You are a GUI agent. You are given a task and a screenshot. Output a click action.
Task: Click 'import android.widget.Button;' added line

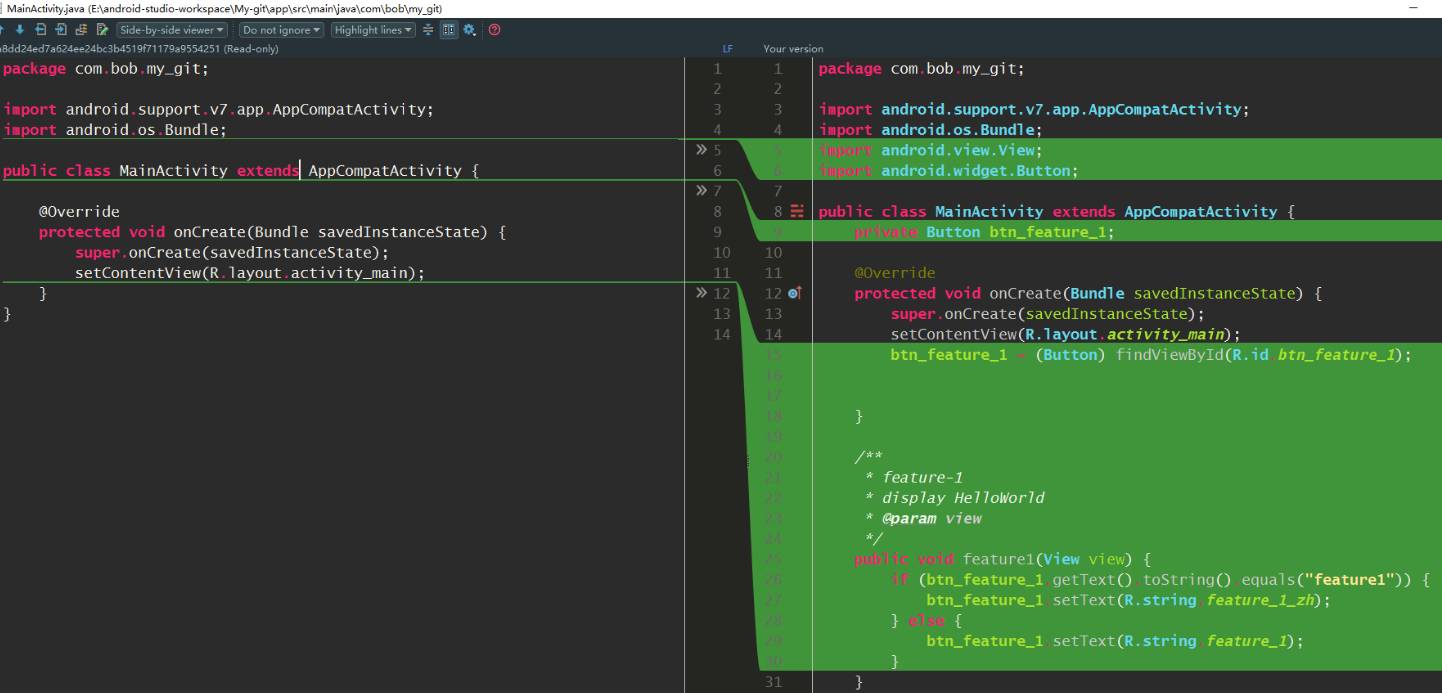point(948,171)
